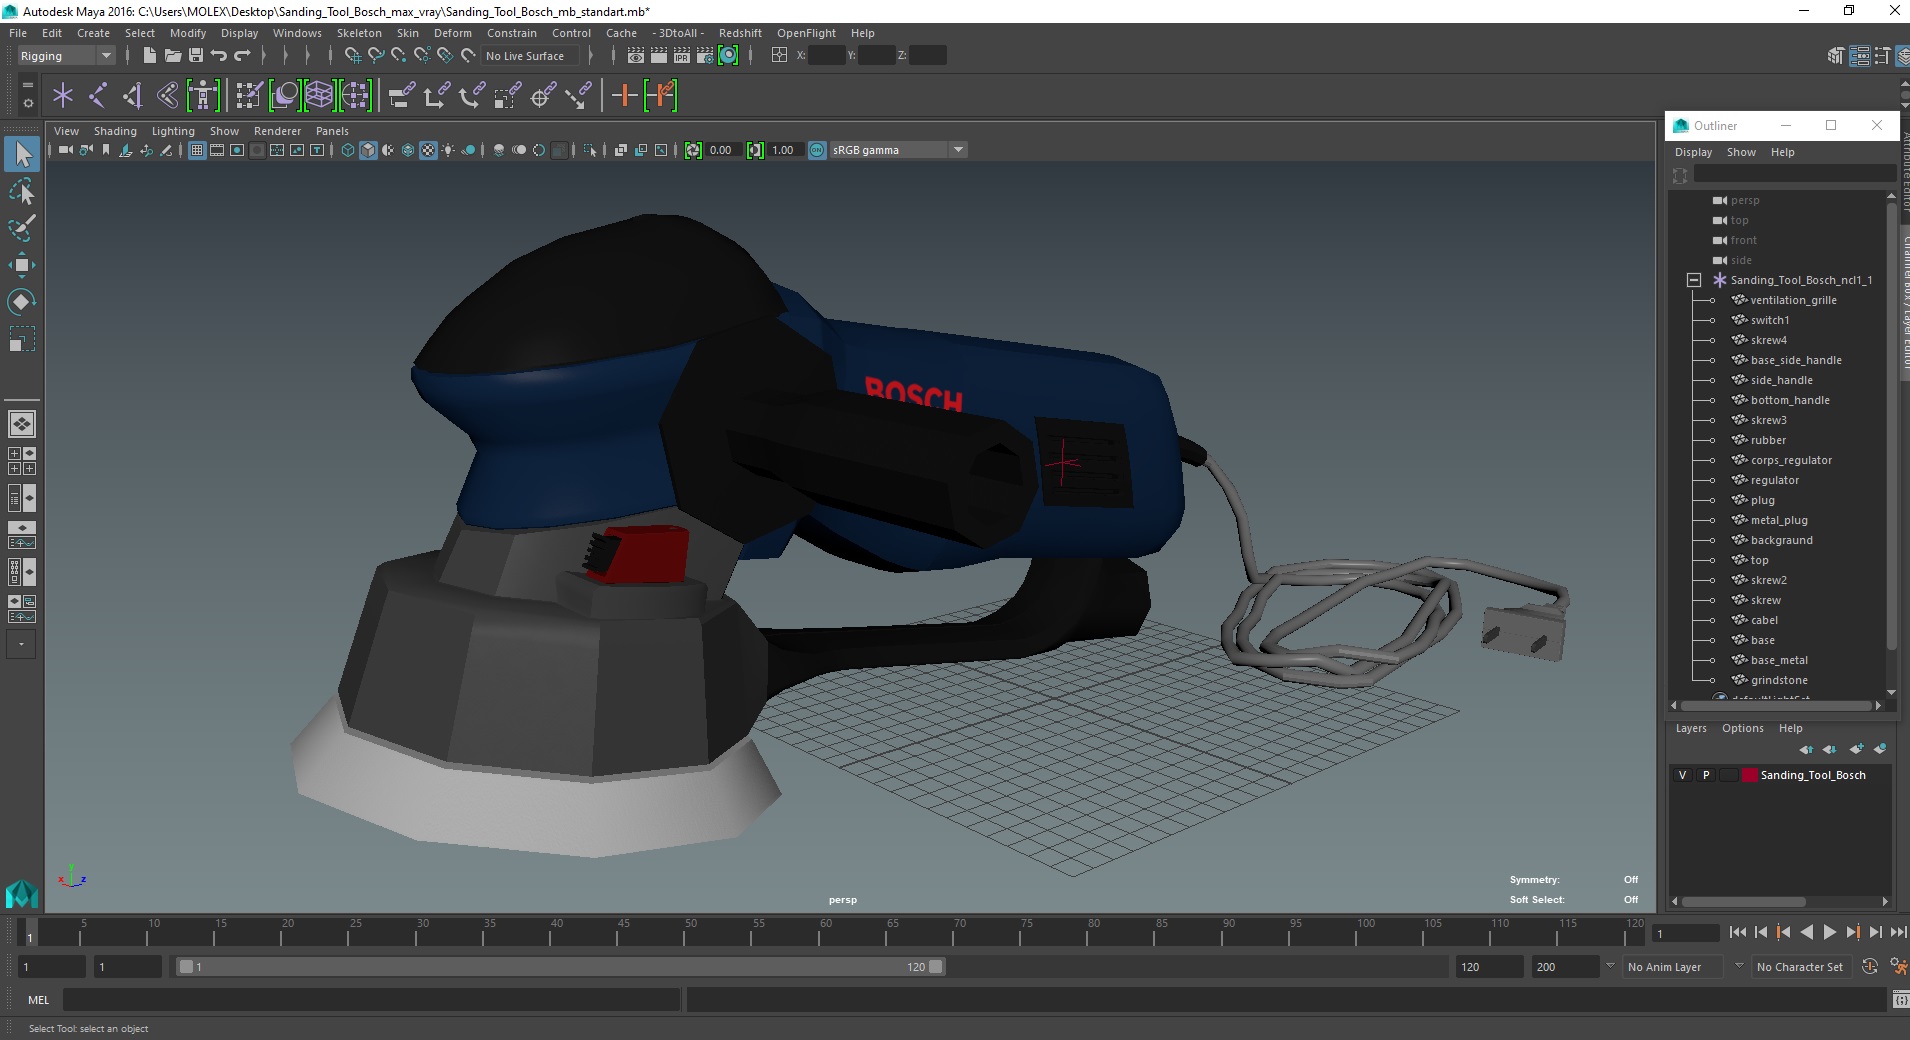This screenshot has width=1910, height=1040.
Task: Go to end of playback range
Action: pos(1898,932)
